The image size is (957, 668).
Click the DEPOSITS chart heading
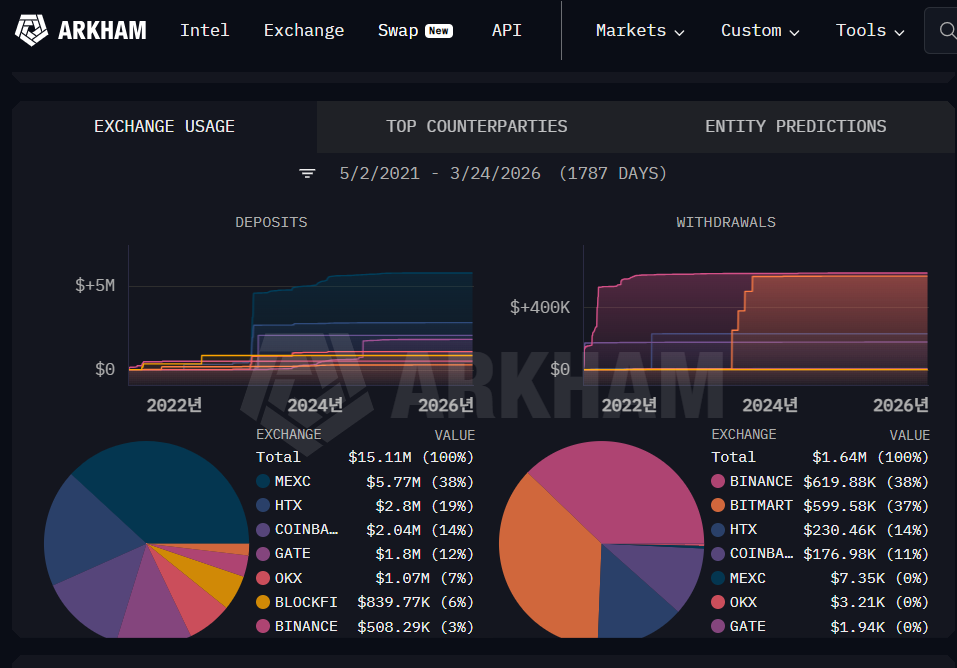pyautogui.click(x=272, y=222)
